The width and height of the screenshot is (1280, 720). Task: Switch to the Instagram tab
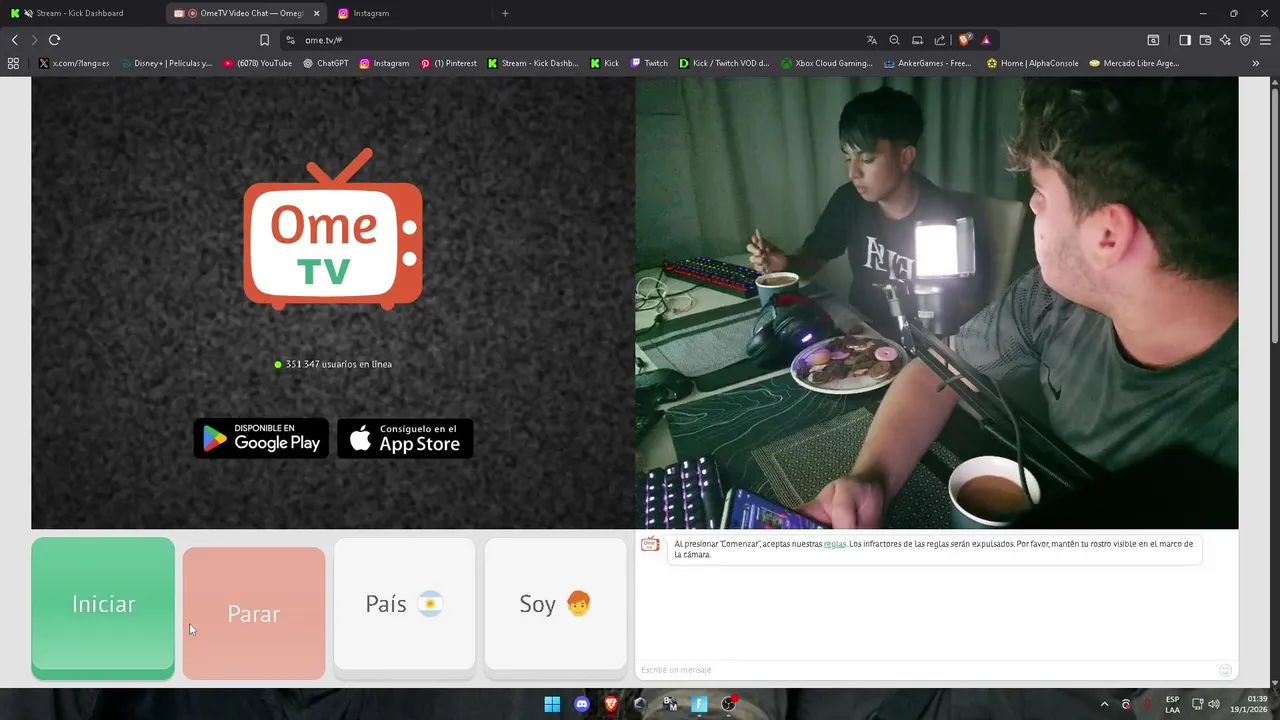(410, 13)
